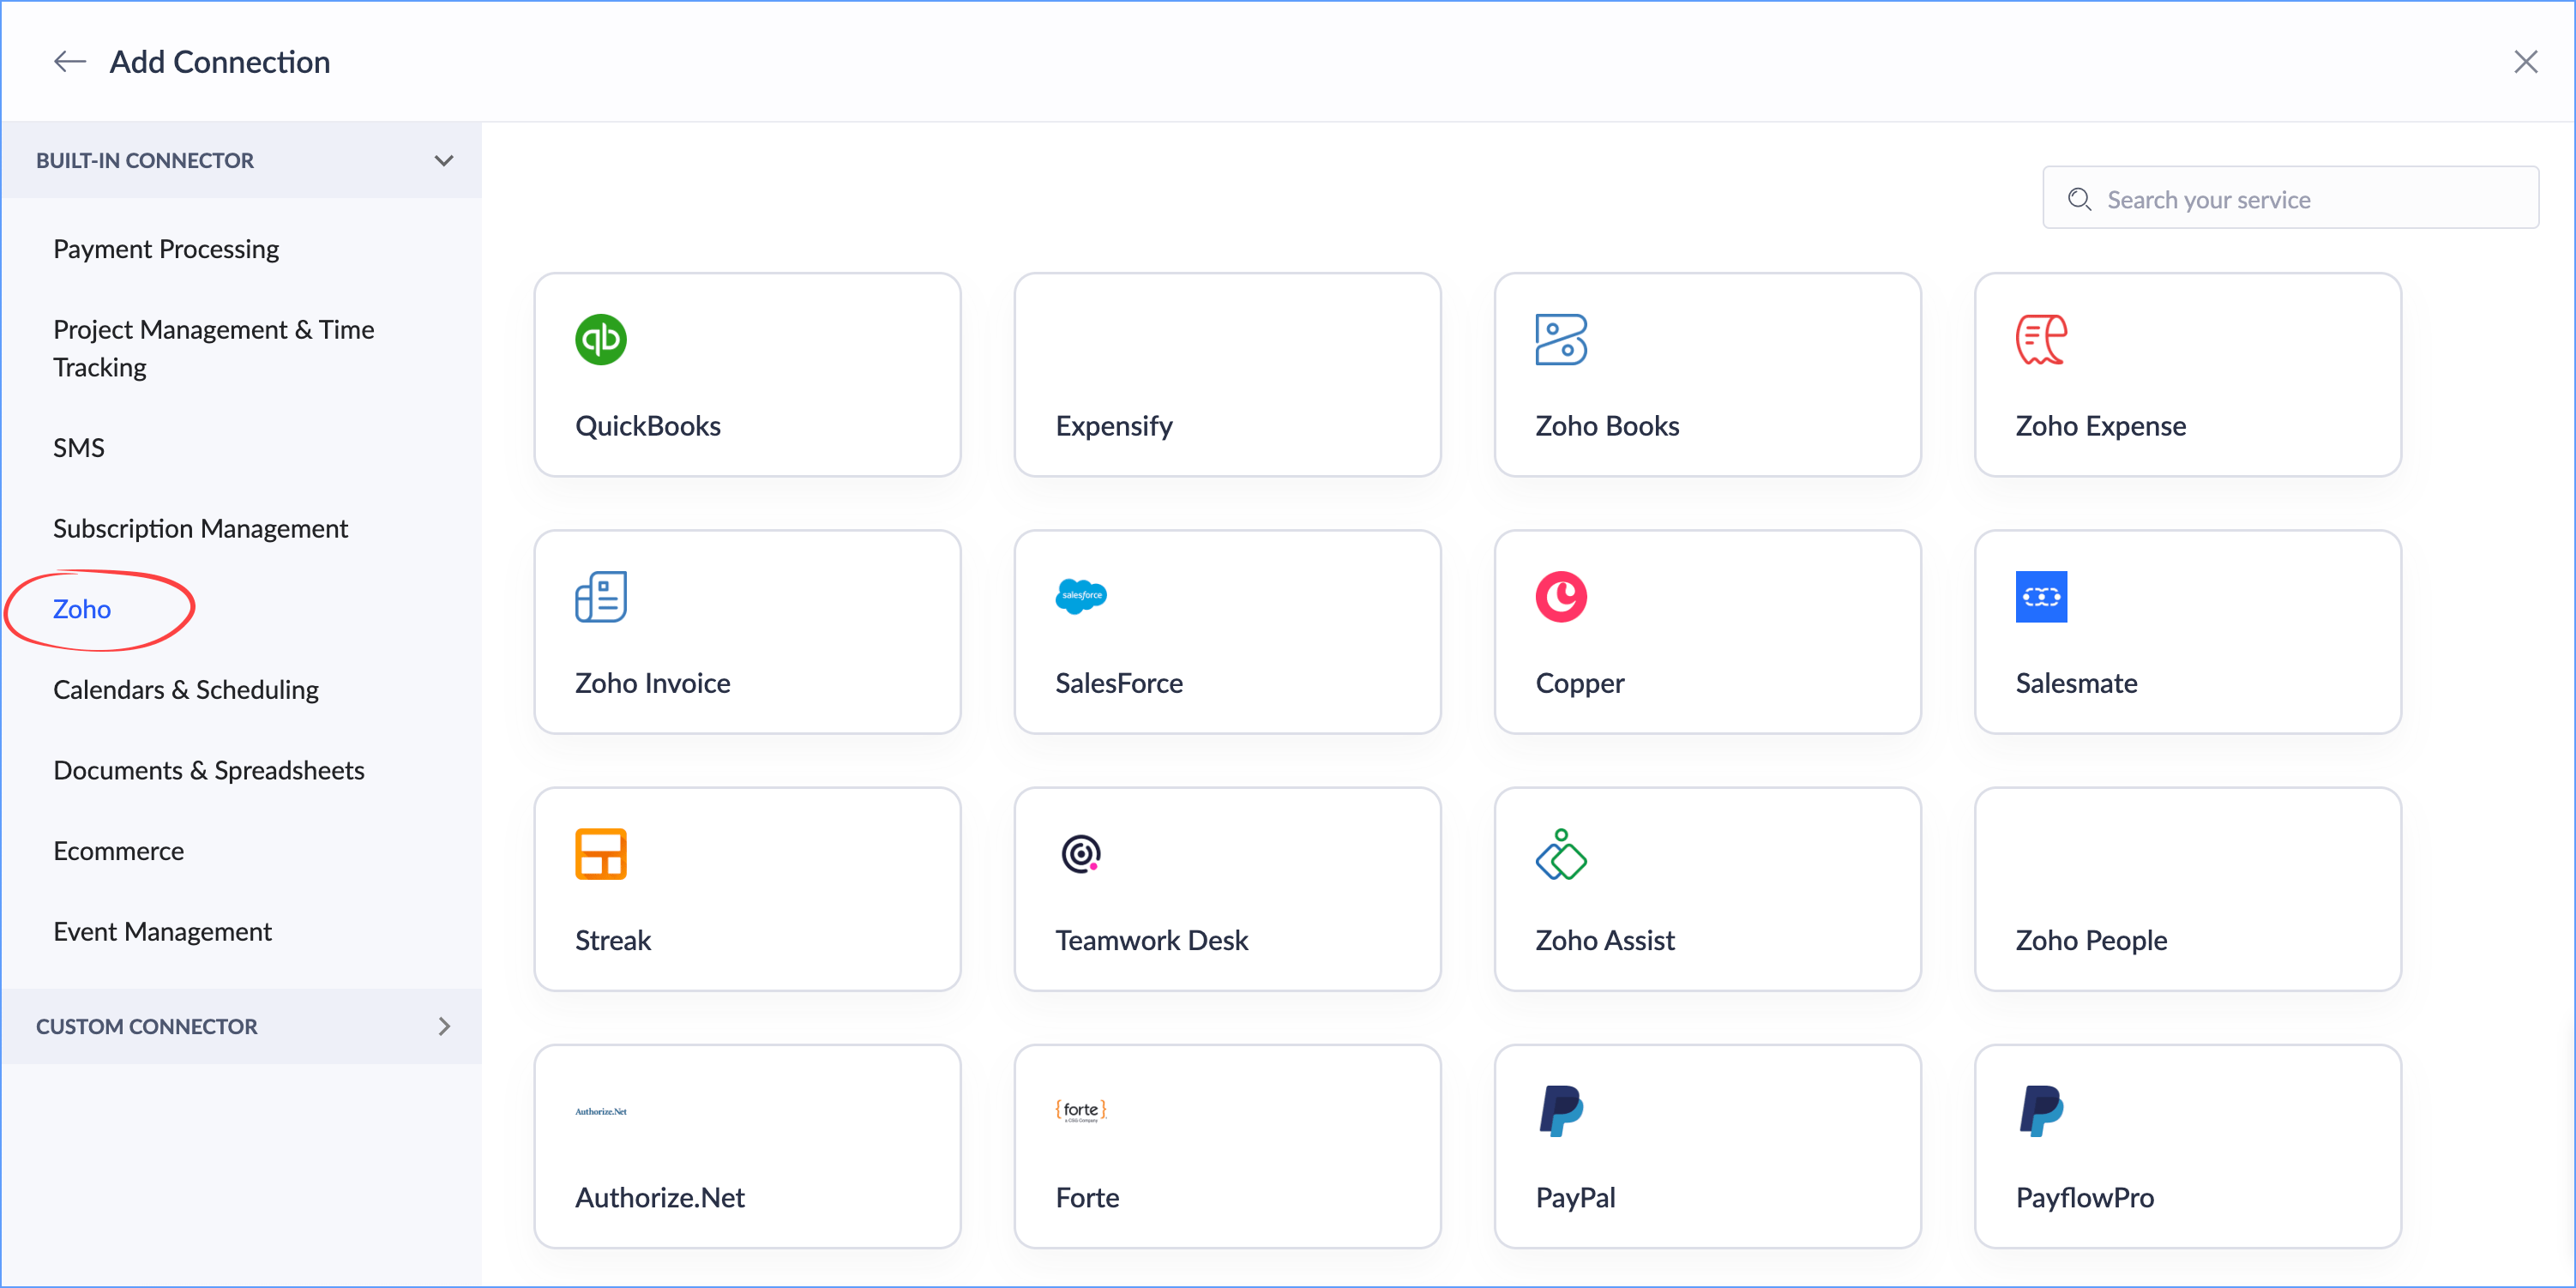2576x1288 pixels.
Task: Choose the Zoho Invoice icon
Action: (600, 596)
